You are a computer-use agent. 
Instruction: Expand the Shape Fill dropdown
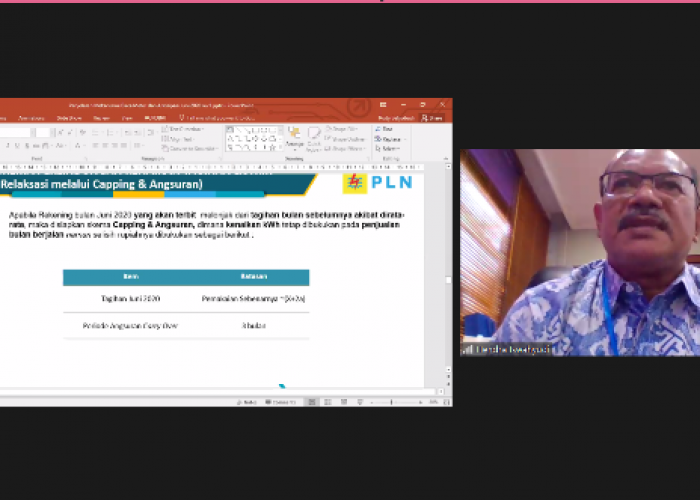346,129
